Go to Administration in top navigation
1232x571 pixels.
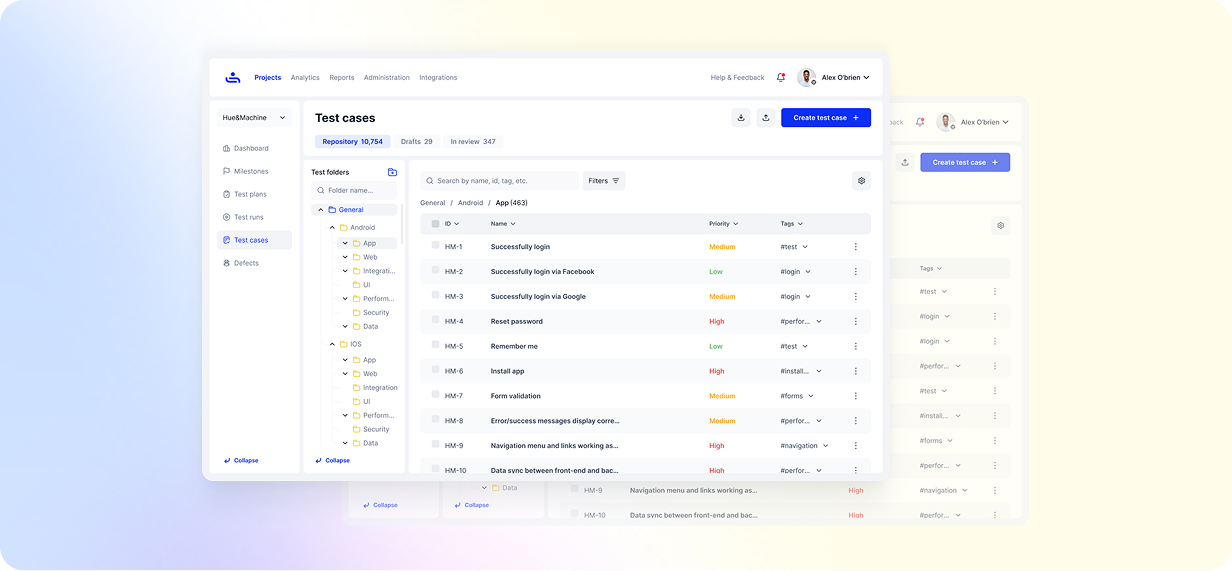pos(387,77)
